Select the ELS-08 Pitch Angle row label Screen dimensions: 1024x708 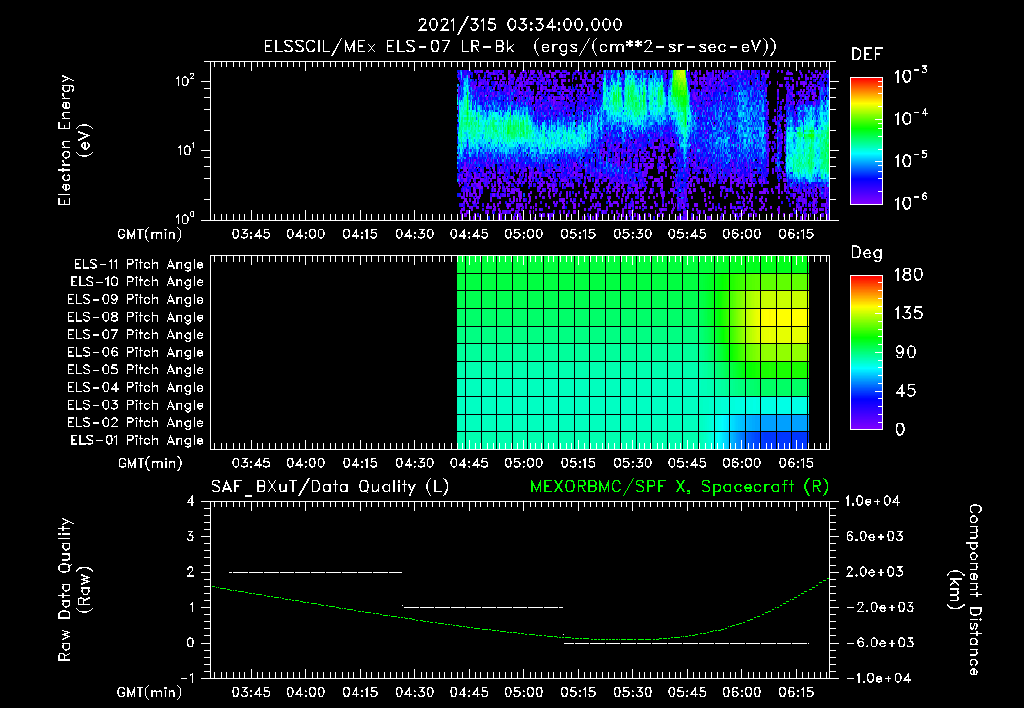point(136,317)
